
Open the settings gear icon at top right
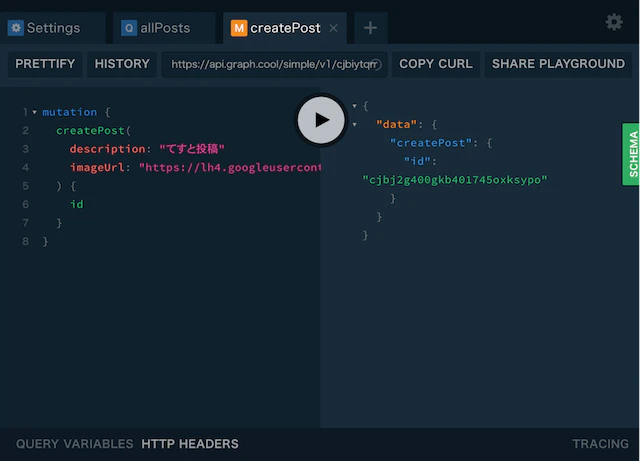[613, 22]
